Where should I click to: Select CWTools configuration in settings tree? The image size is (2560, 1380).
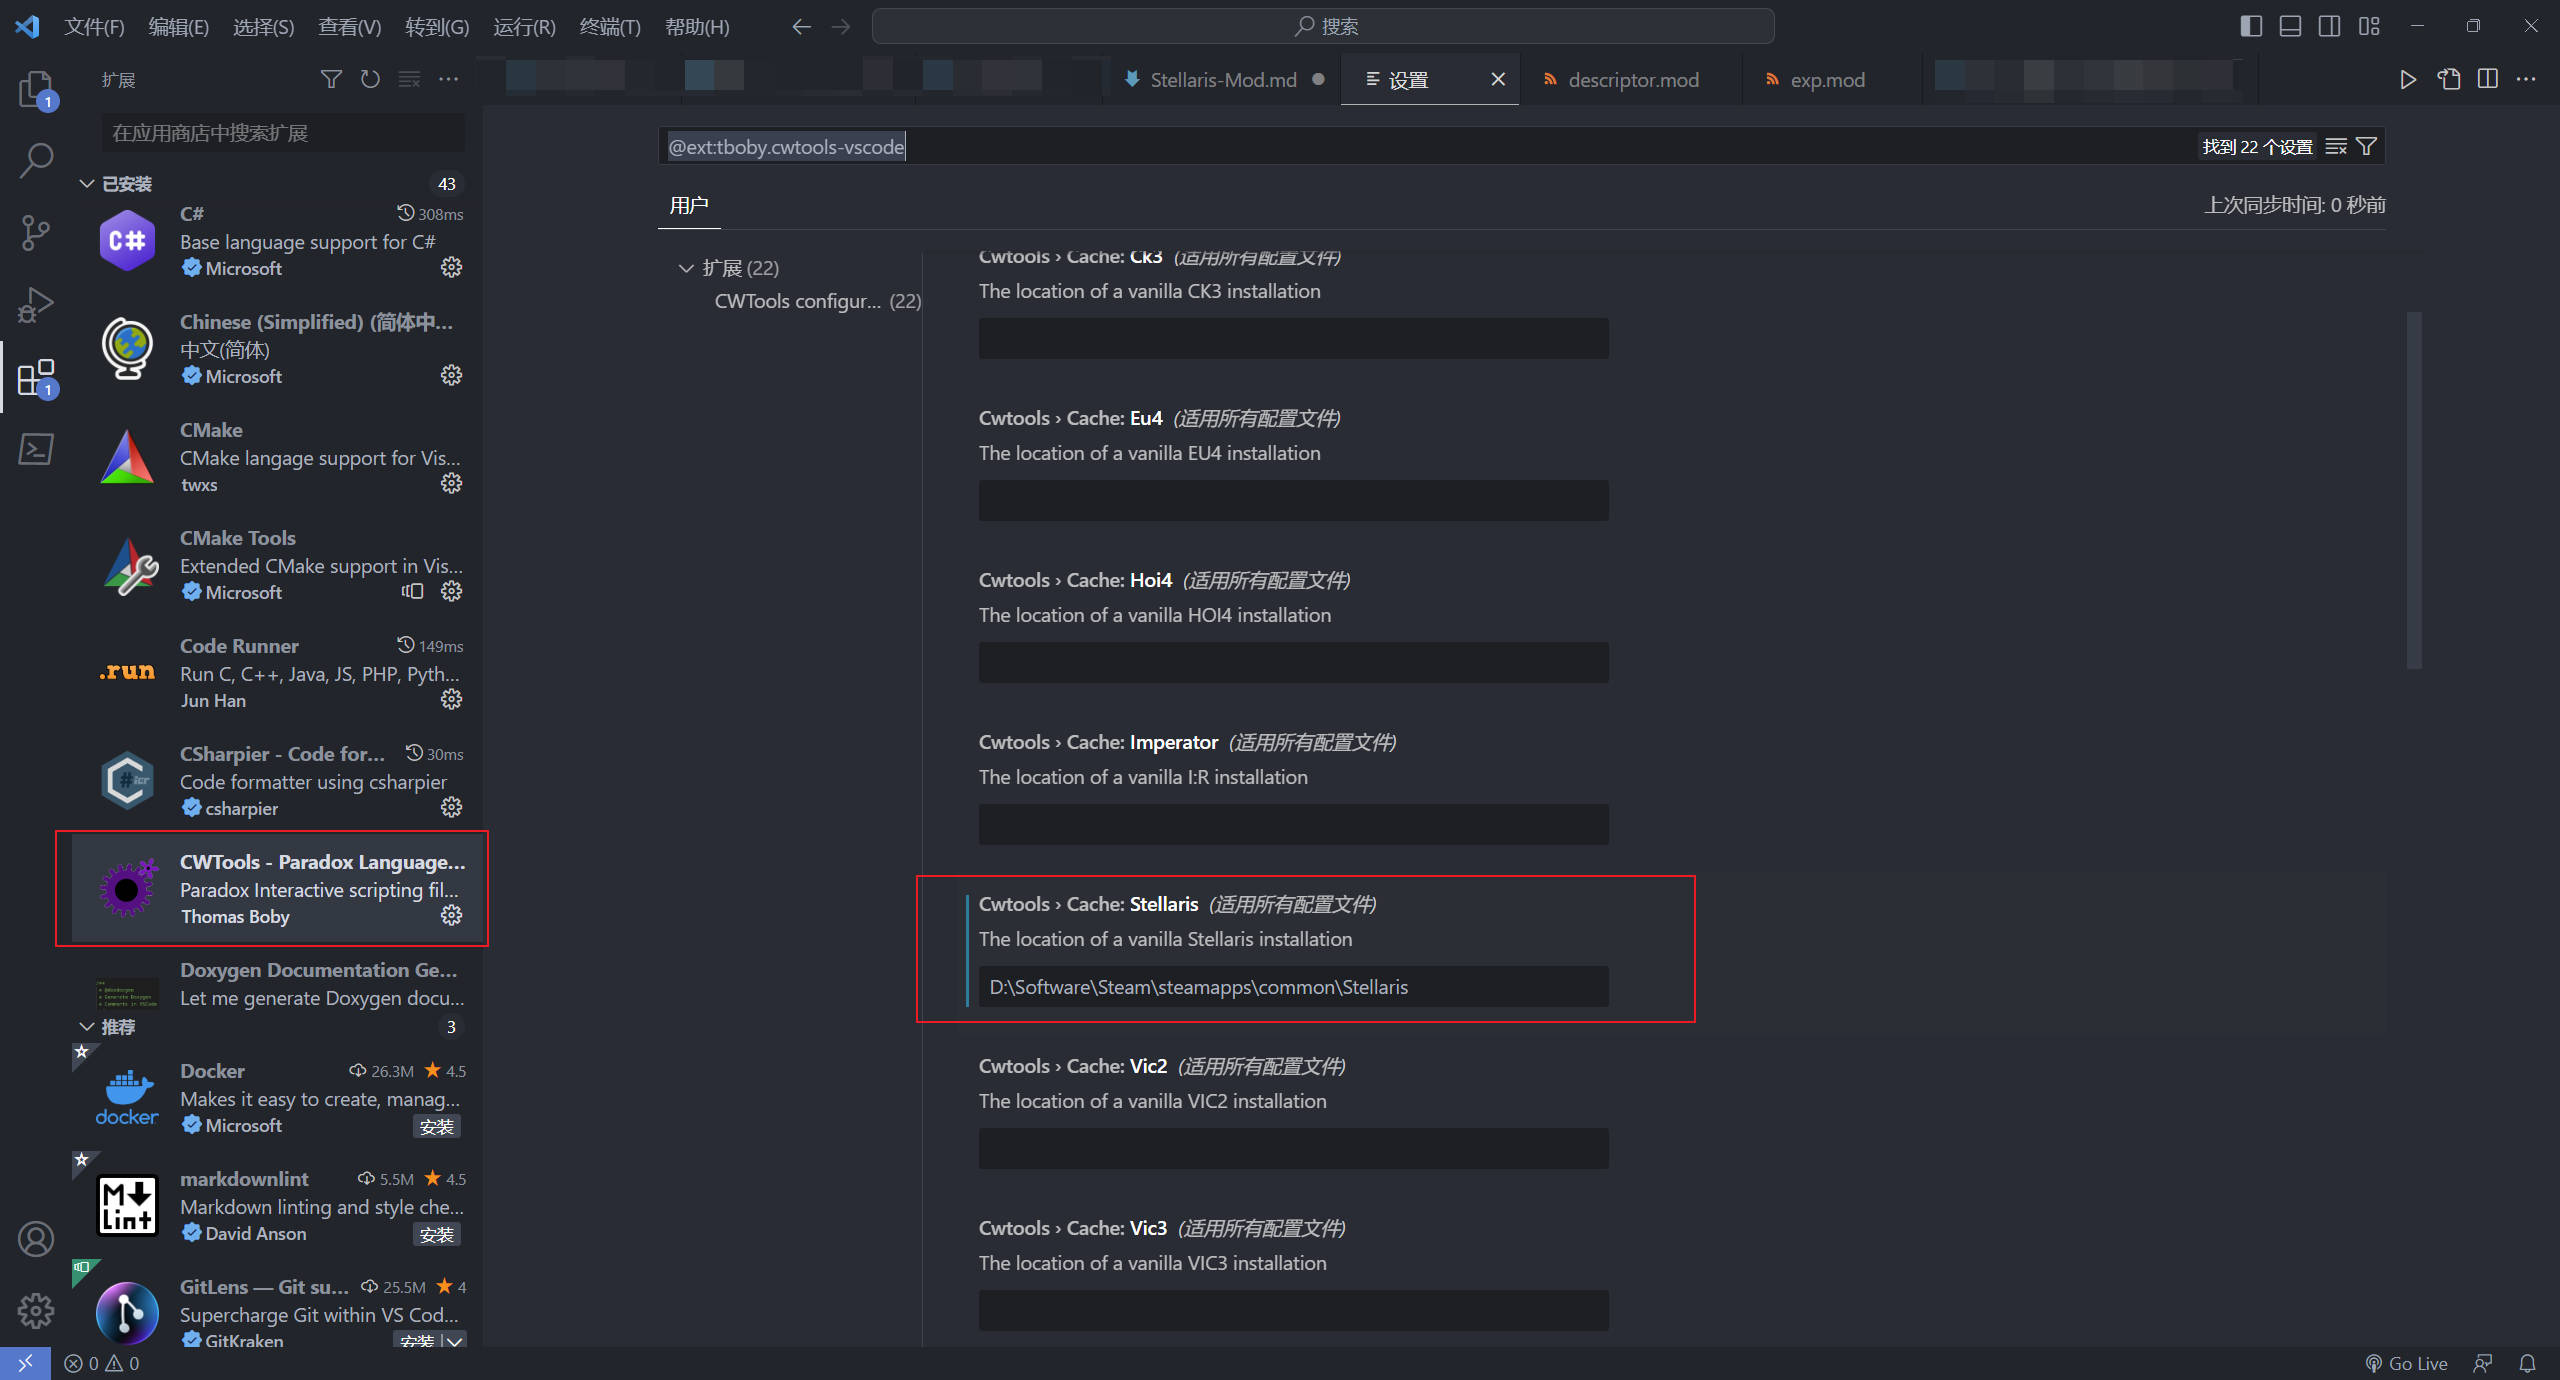click(x=817, y=301)
